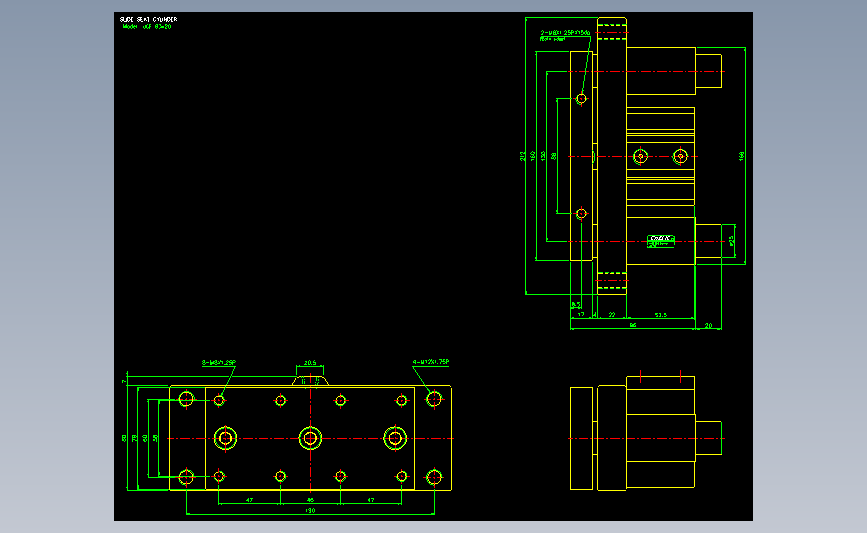Click the "2-M8" callout in side view

pyautogui.click(x=565, y=33)
